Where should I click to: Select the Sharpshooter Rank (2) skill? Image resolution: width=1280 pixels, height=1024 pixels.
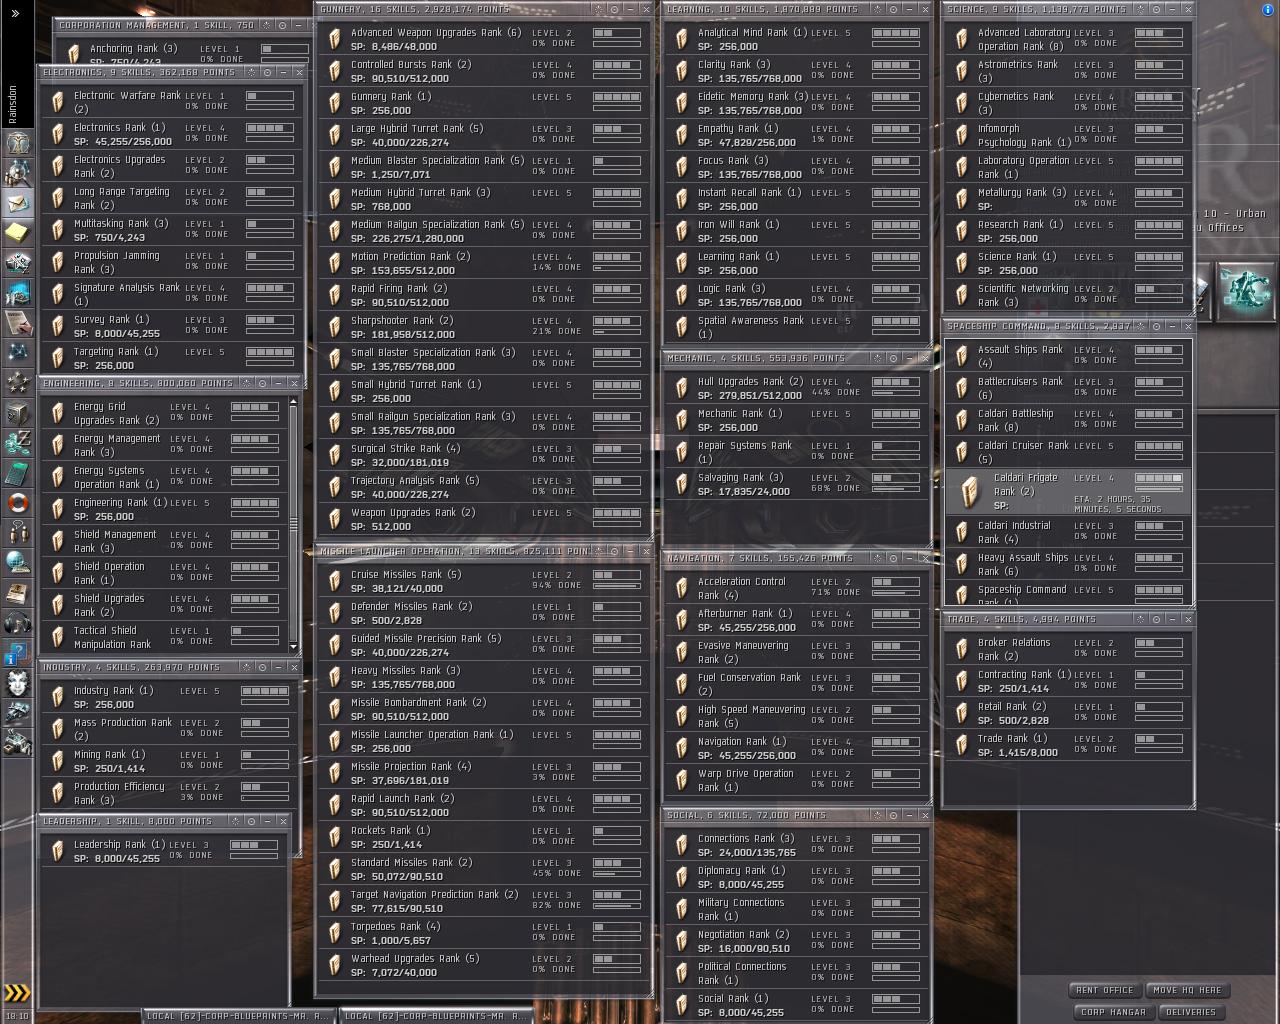(485, 327)
